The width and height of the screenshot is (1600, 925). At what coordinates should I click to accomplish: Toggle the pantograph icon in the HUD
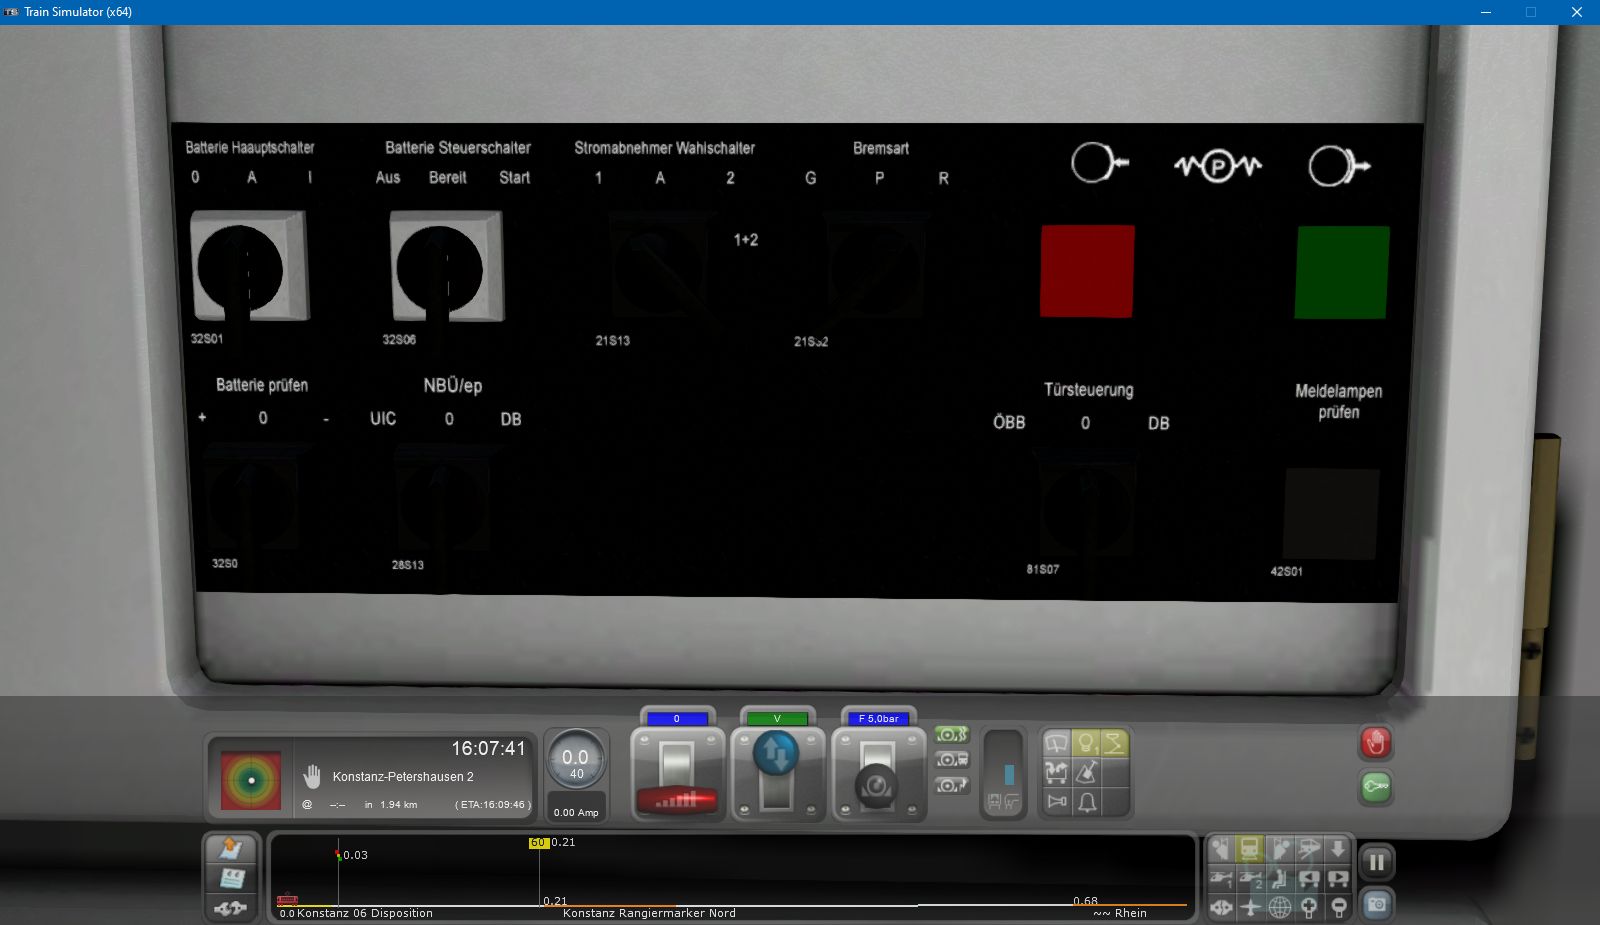click(1114, 744)
